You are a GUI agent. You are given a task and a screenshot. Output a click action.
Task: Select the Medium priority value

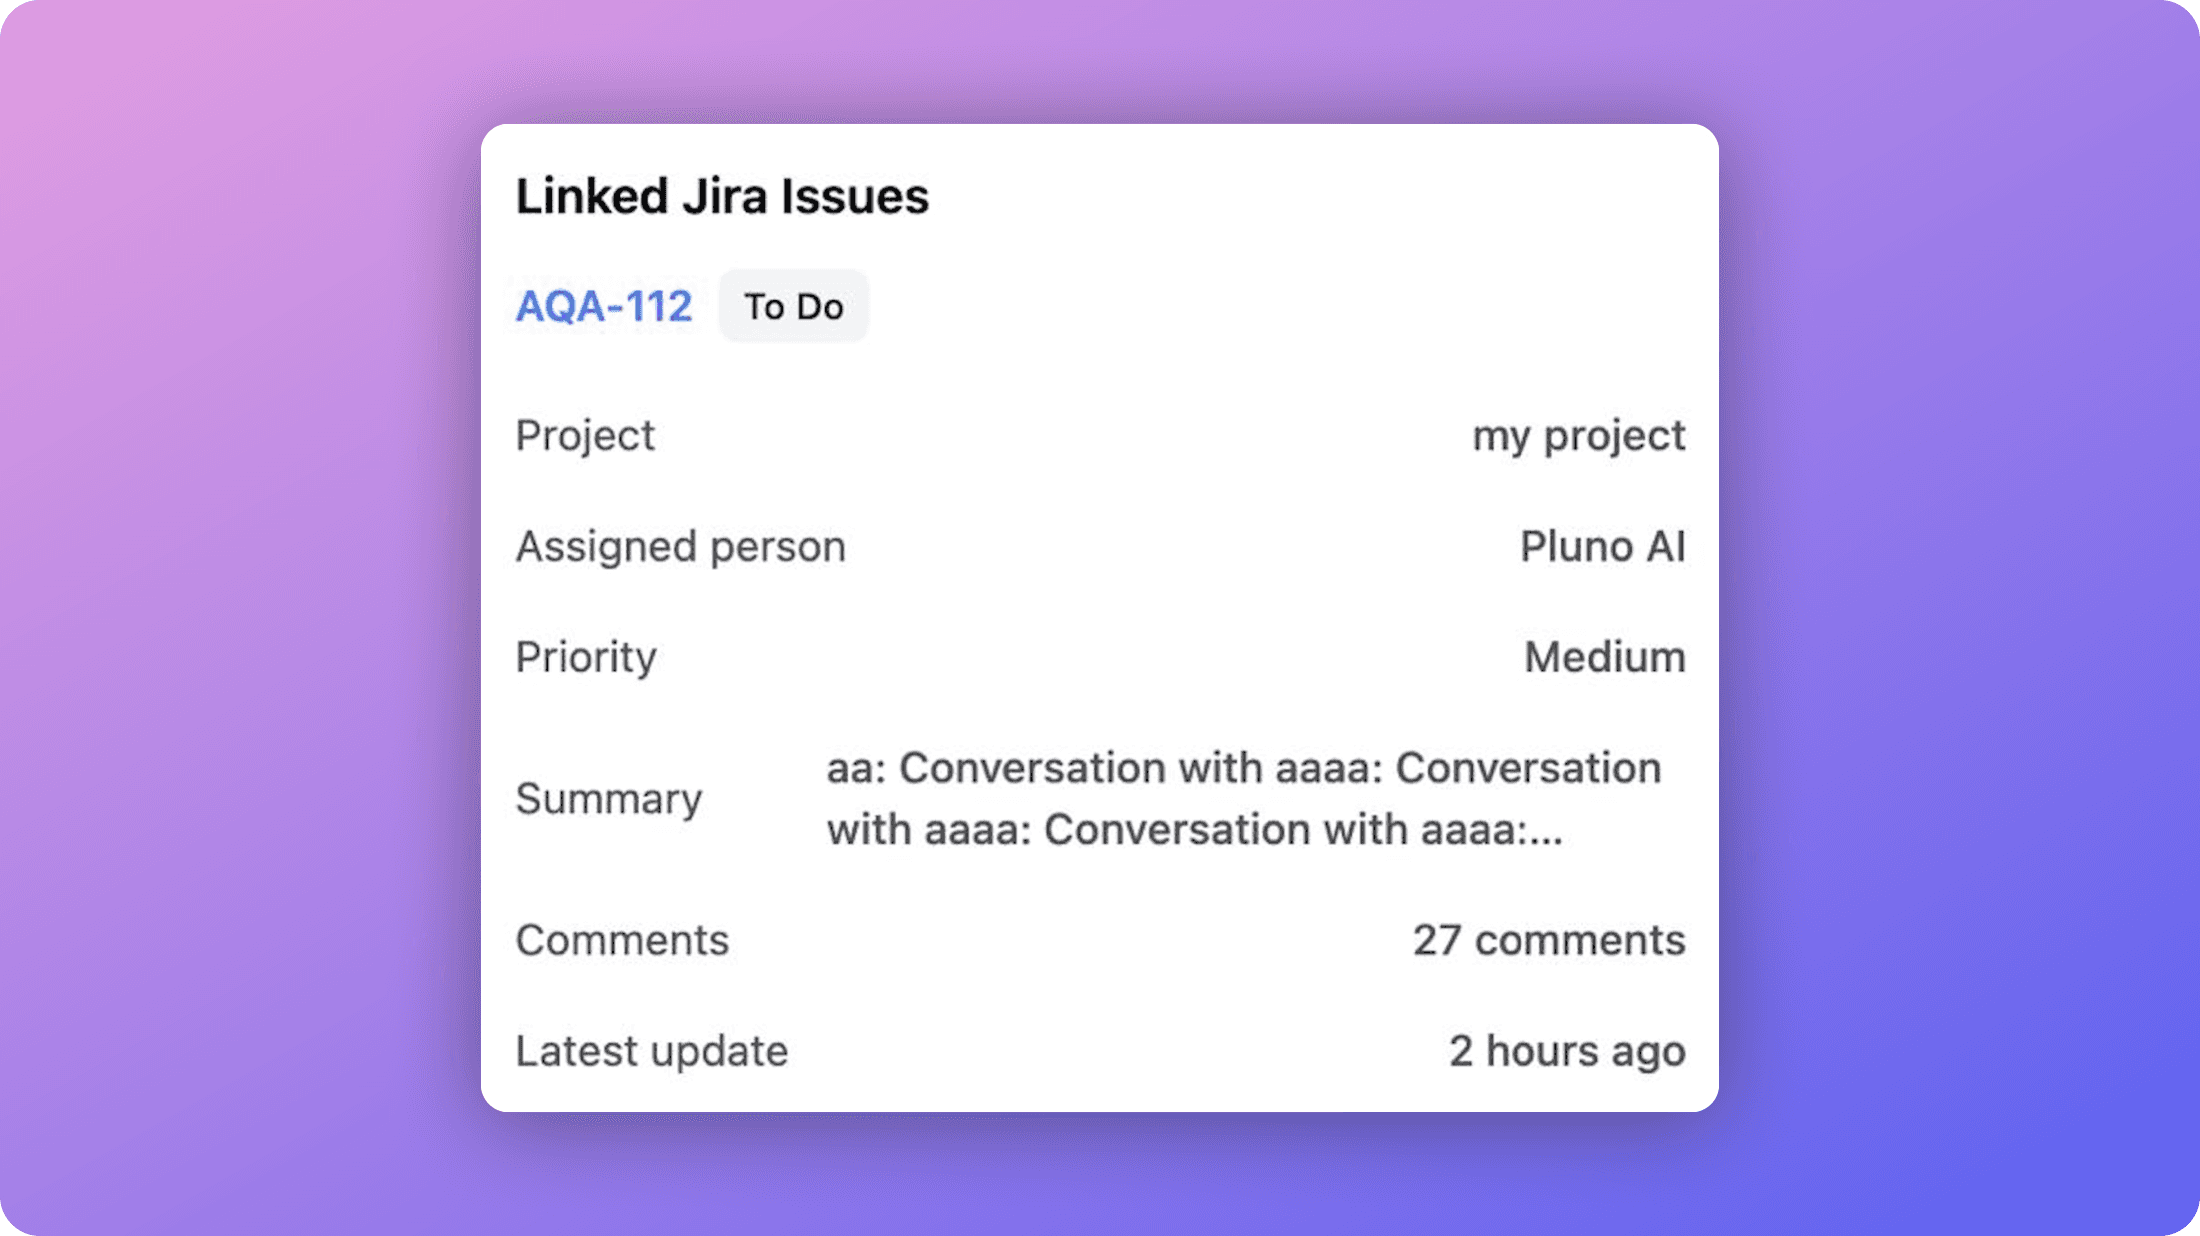pyautogui.click(x=1604, y=657)
